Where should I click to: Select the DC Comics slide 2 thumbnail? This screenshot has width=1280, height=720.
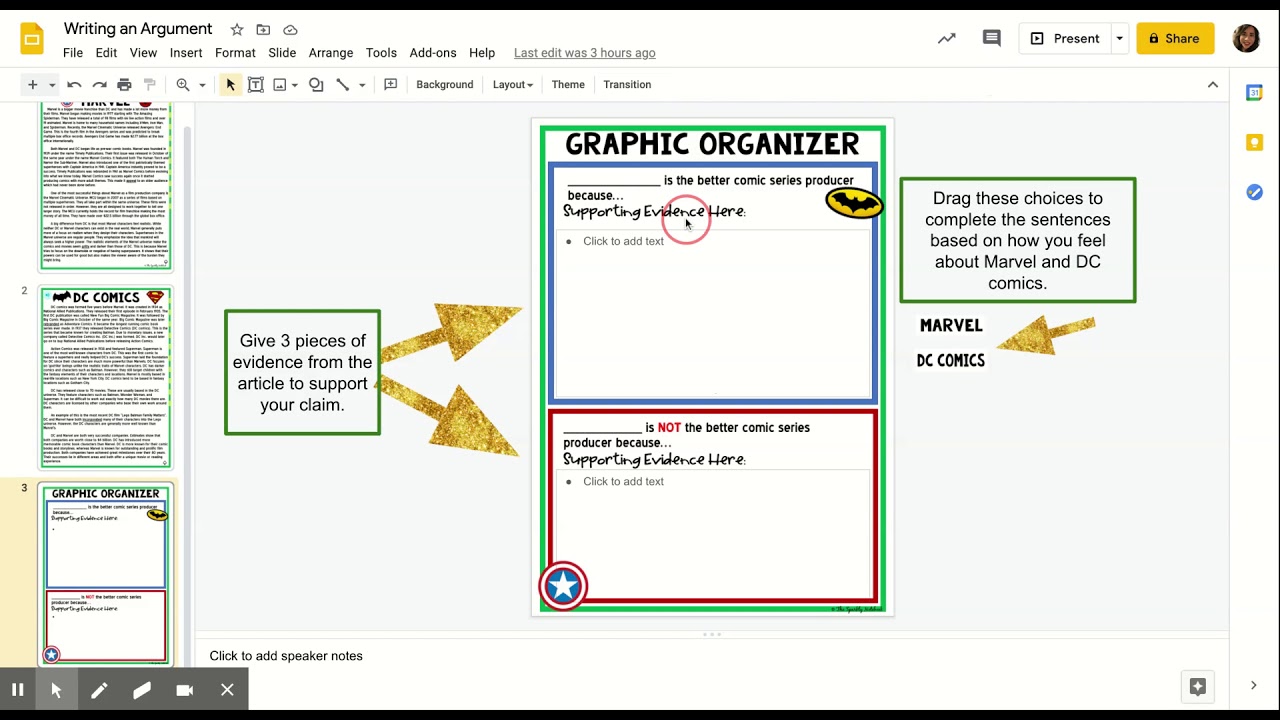[x=106, y=377]
